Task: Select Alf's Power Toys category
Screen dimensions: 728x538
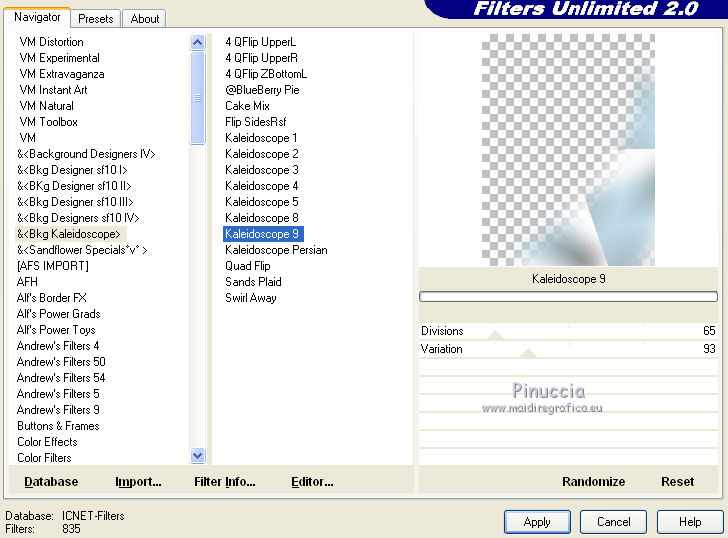Action: point(56,330)
